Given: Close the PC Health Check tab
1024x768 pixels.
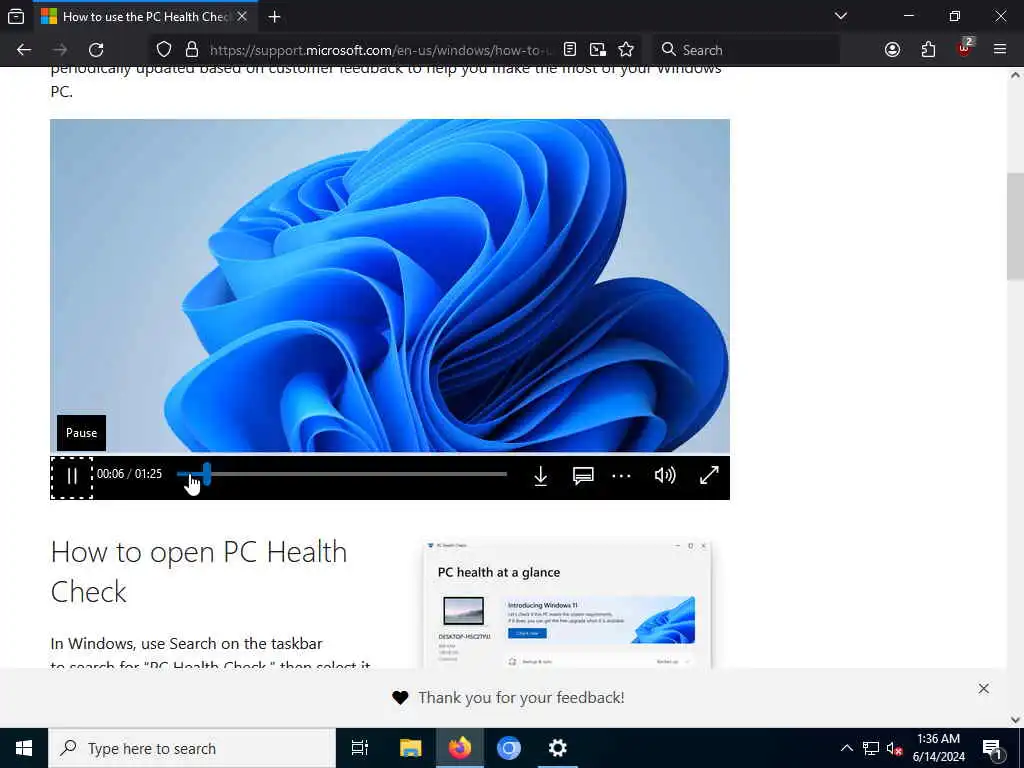Looking at the screenshot, I should click(x=242, y=16).
